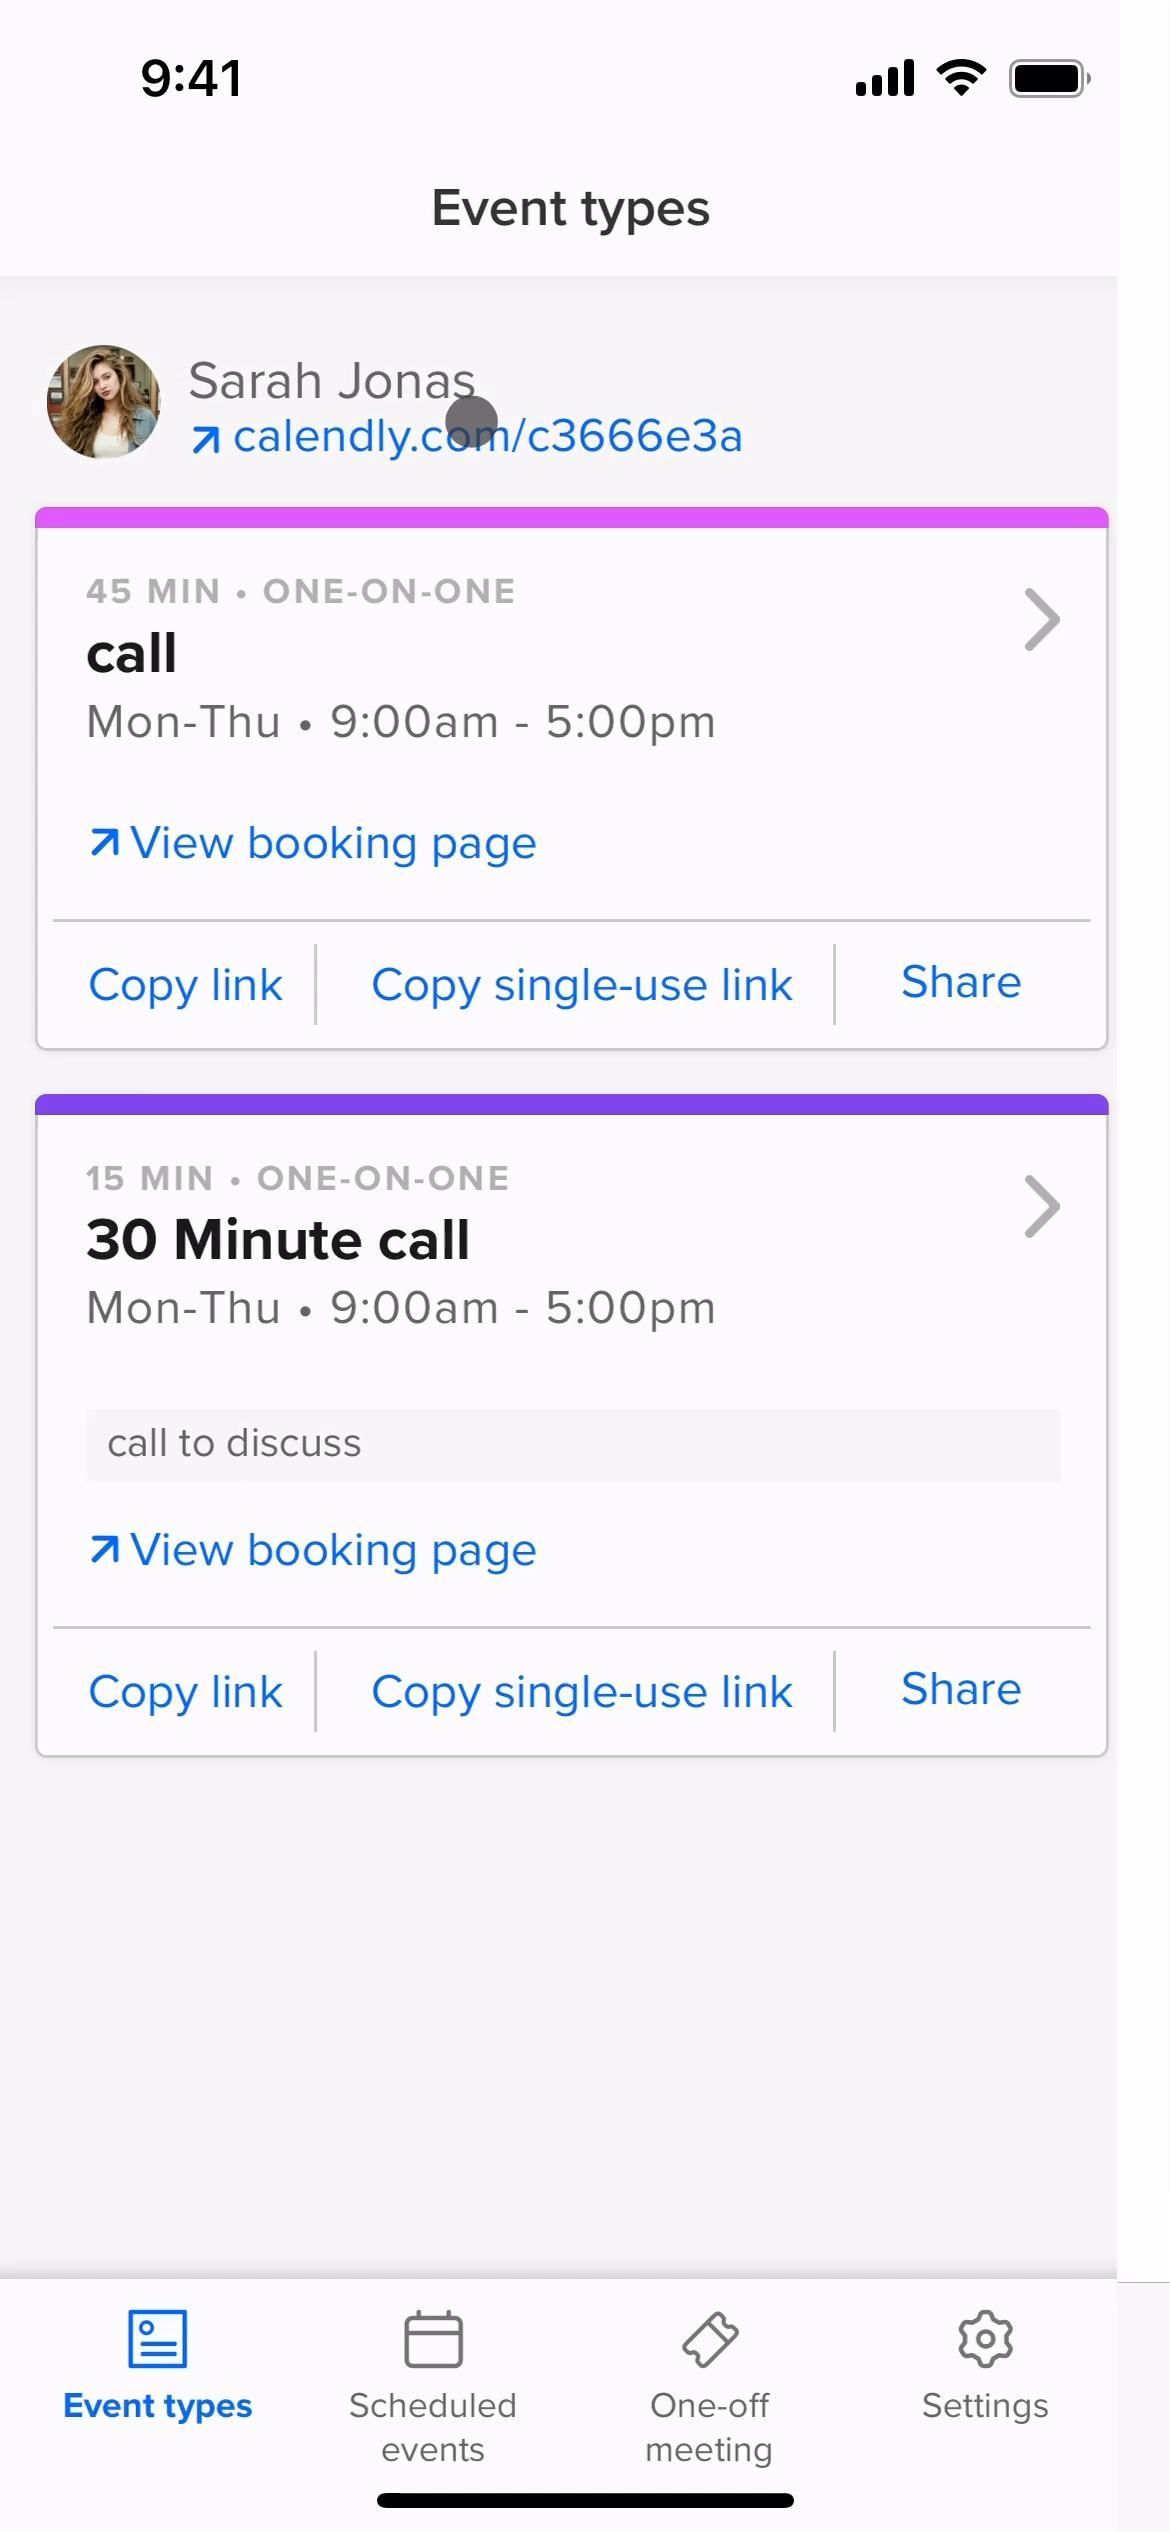Tap Sarah Jonas profile photo
The height and width of the screenshot is (2532, 1170).
pos(104,402)
